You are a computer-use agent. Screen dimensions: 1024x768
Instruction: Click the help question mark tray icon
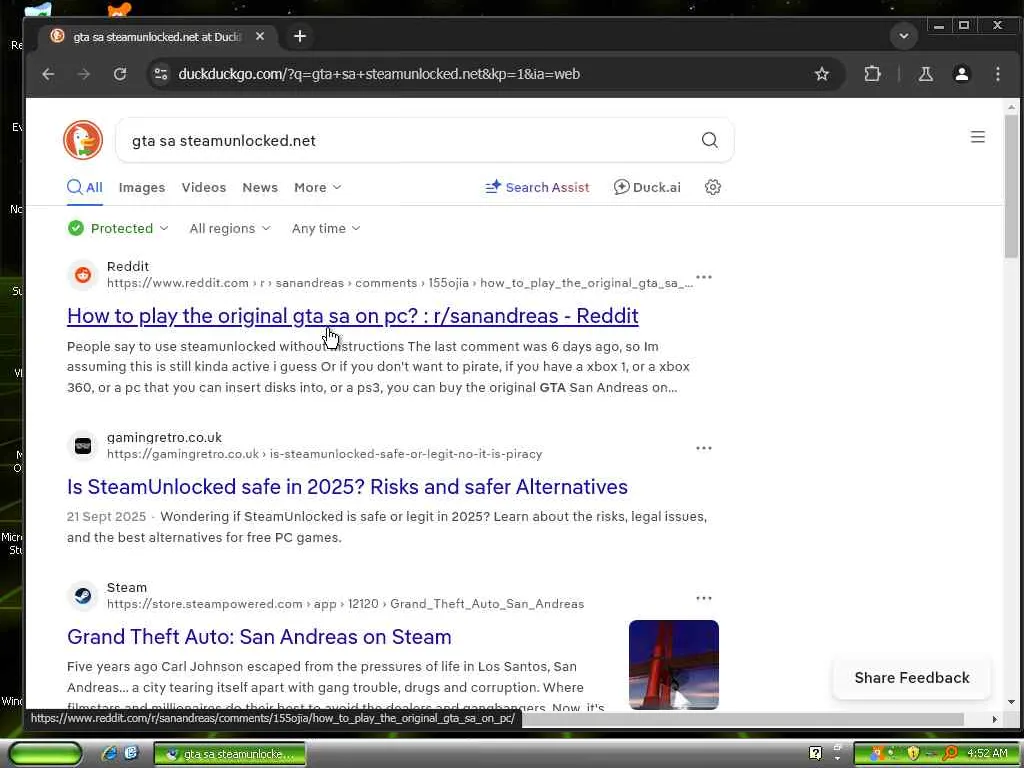(815, 754)
